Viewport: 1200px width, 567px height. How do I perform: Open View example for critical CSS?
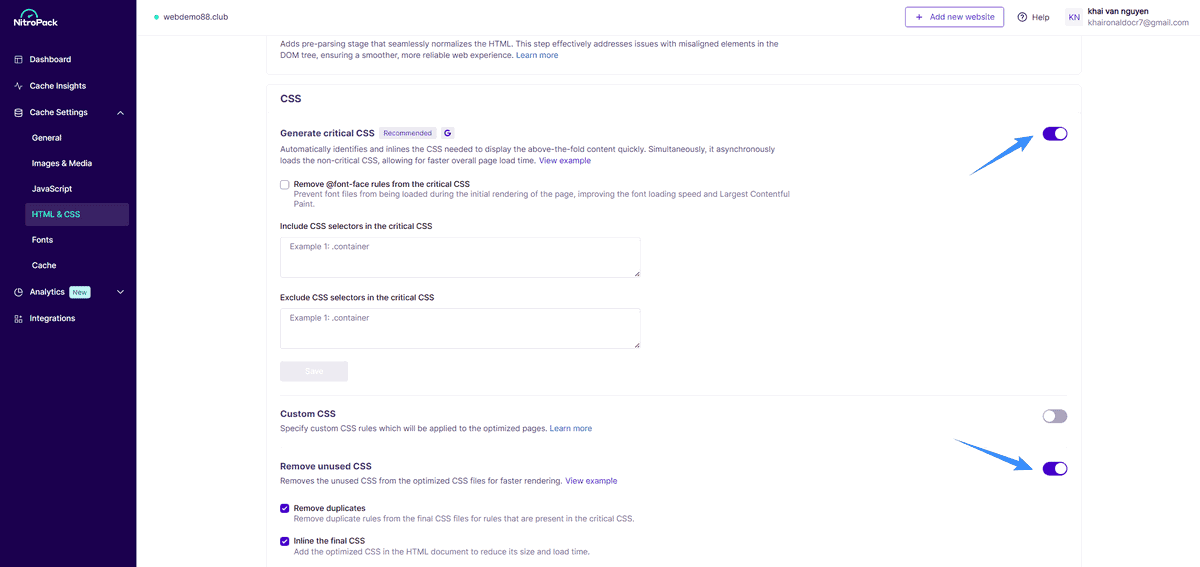[565, 160]
